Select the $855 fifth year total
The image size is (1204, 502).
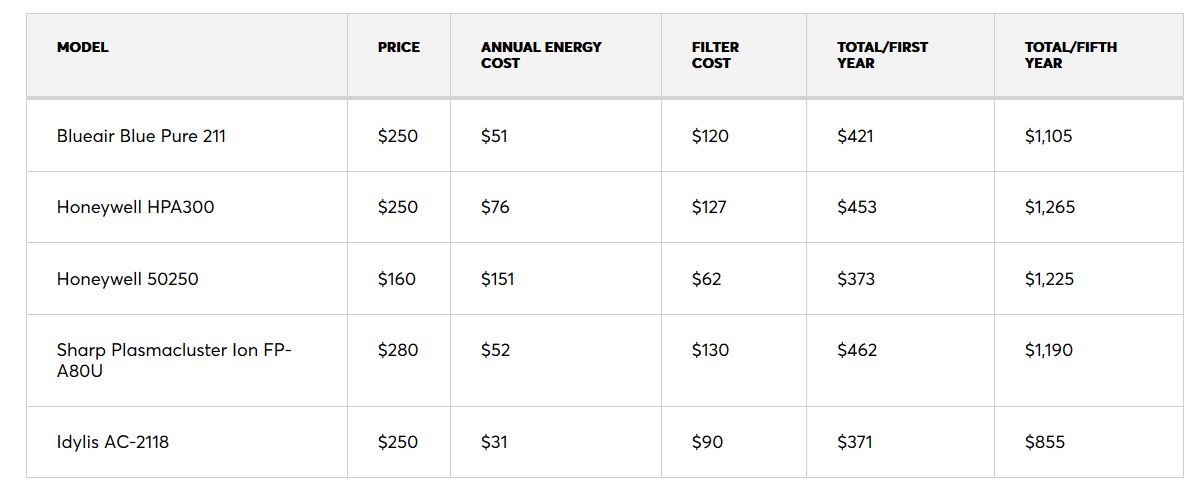coord(1045,441)
